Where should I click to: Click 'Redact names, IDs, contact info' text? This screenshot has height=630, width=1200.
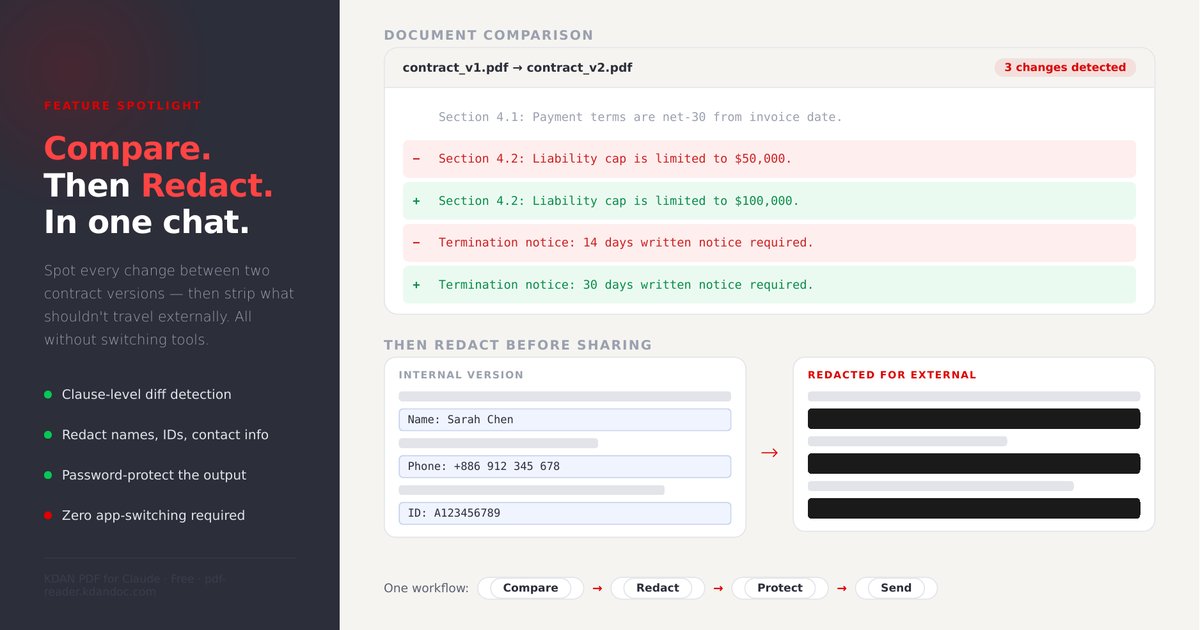coord(165,435)
